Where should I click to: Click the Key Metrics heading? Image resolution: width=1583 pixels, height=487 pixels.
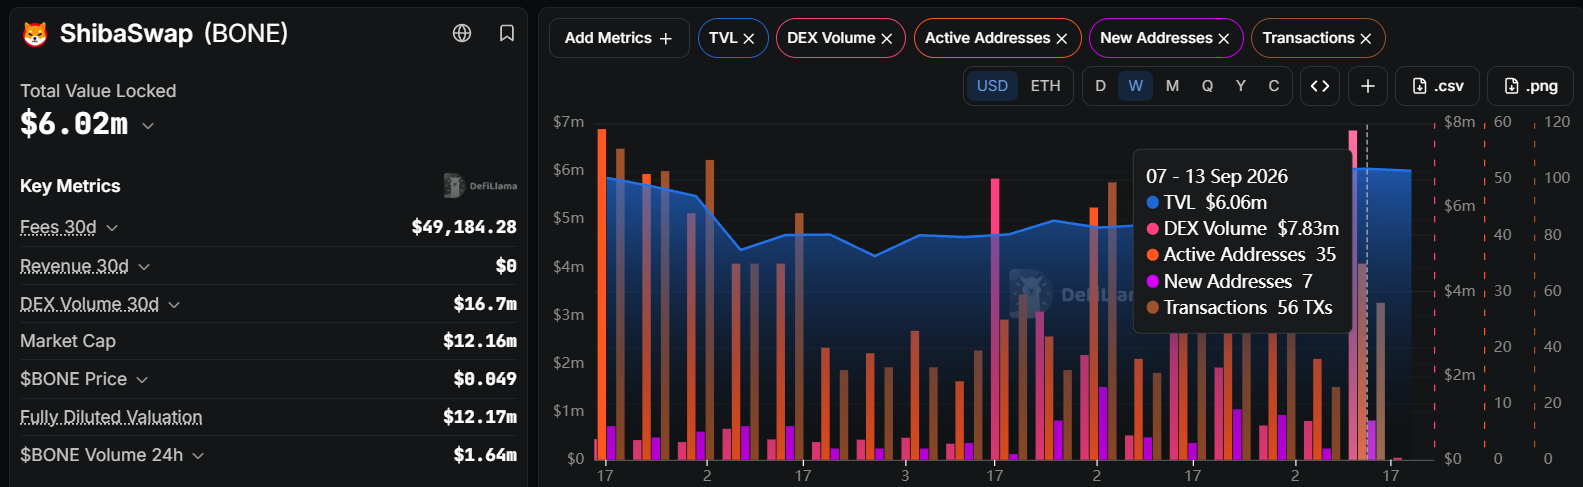[70, 186]
